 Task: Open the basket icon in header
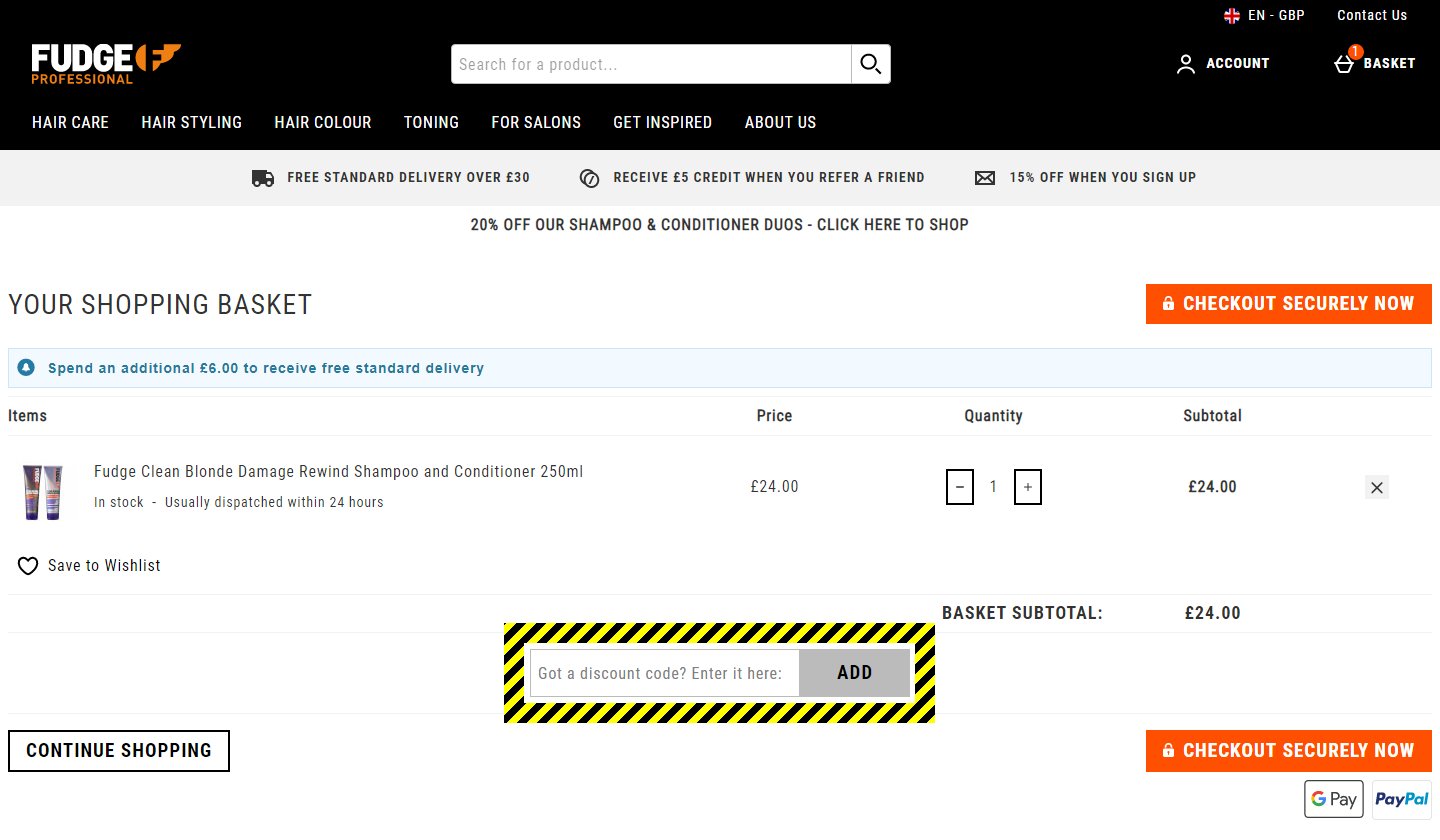pos(1345,63)
